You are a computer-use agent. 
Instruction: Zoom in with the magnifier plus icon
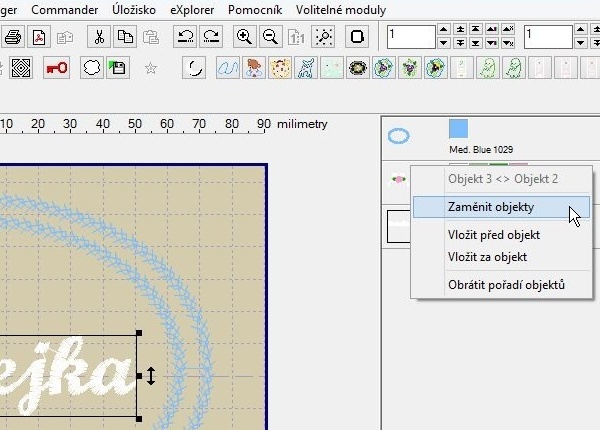tap(244, 38)
